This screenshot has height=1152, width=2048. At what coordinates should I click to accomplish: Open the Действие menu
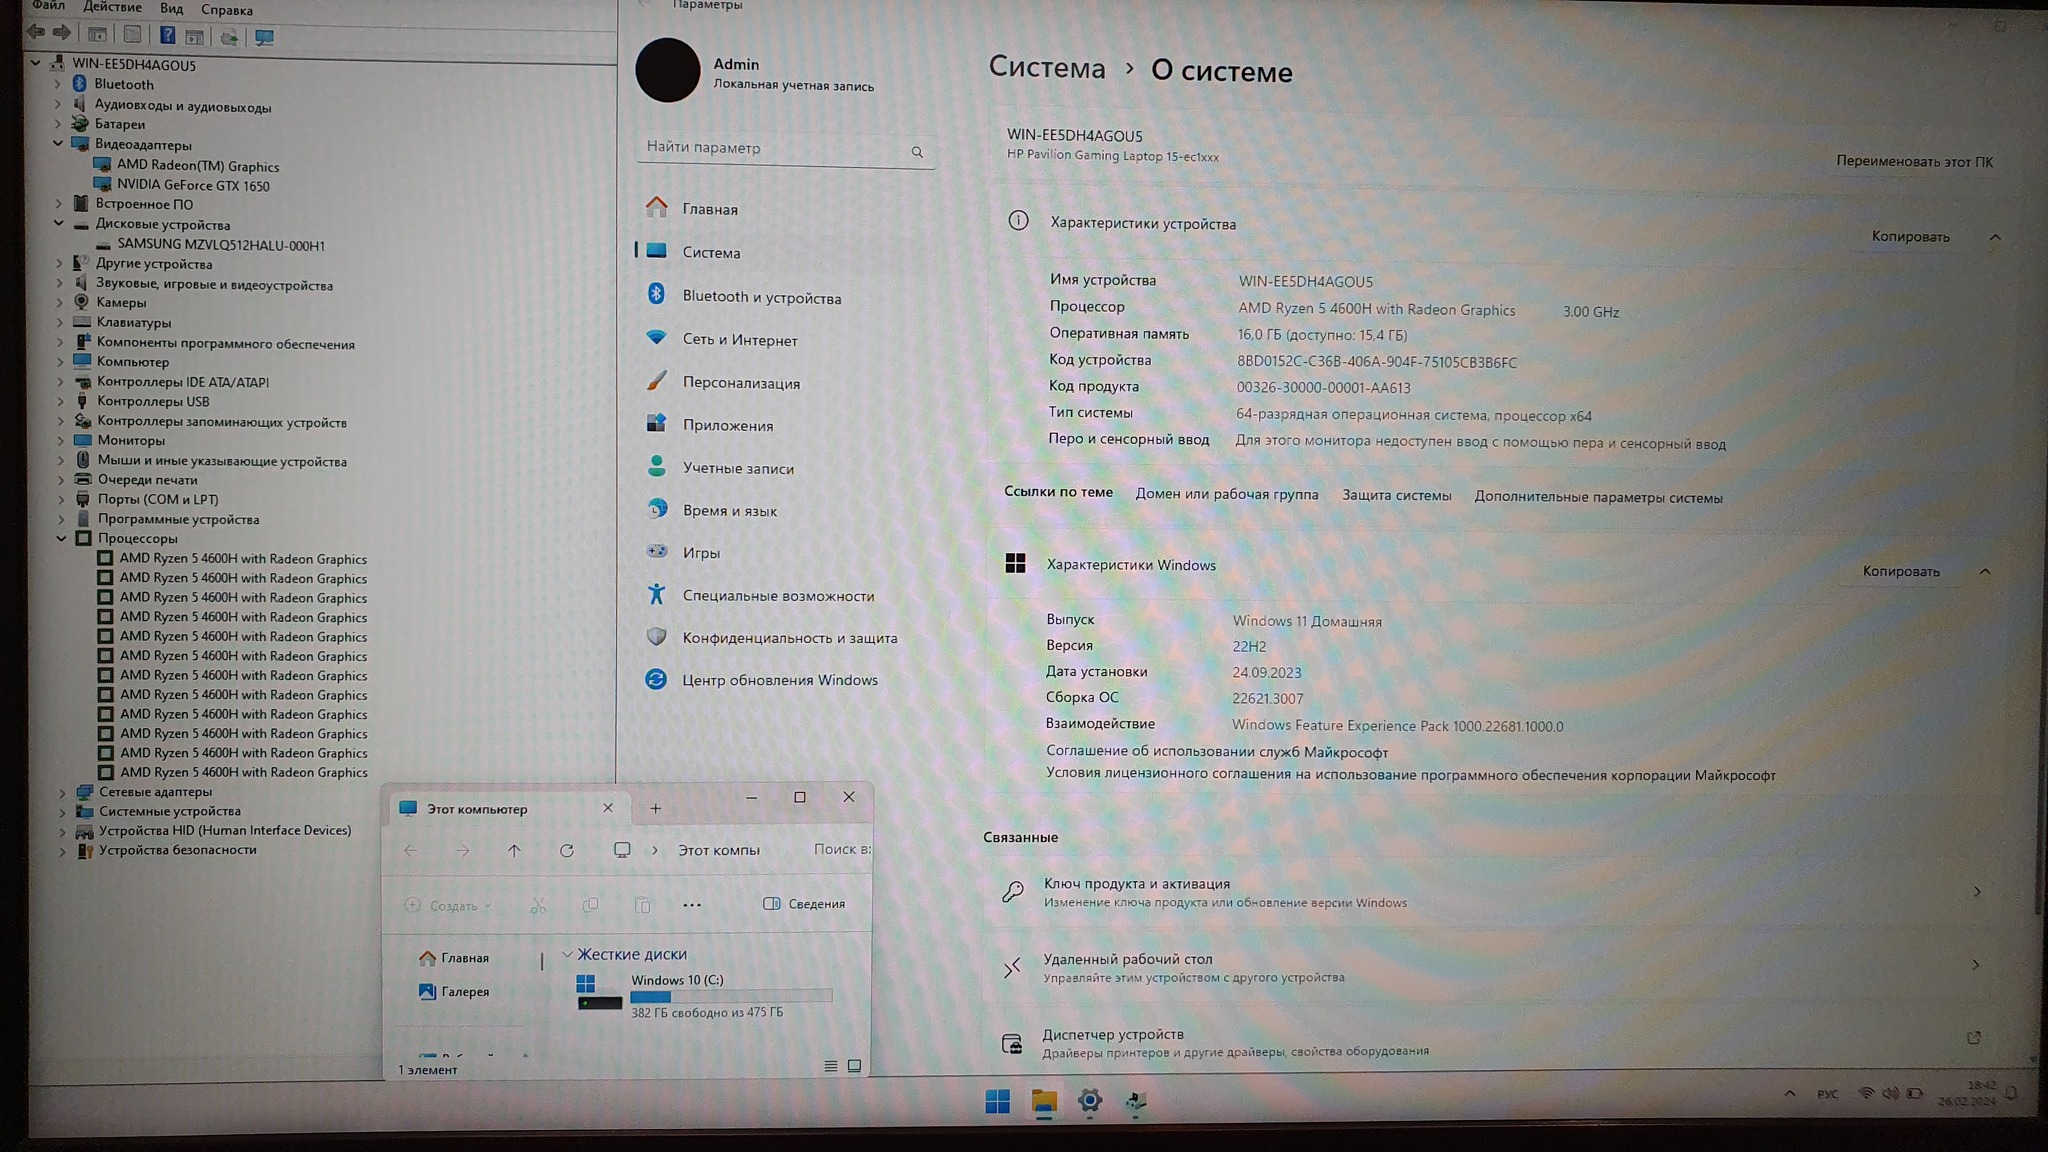tap(112, 8)
